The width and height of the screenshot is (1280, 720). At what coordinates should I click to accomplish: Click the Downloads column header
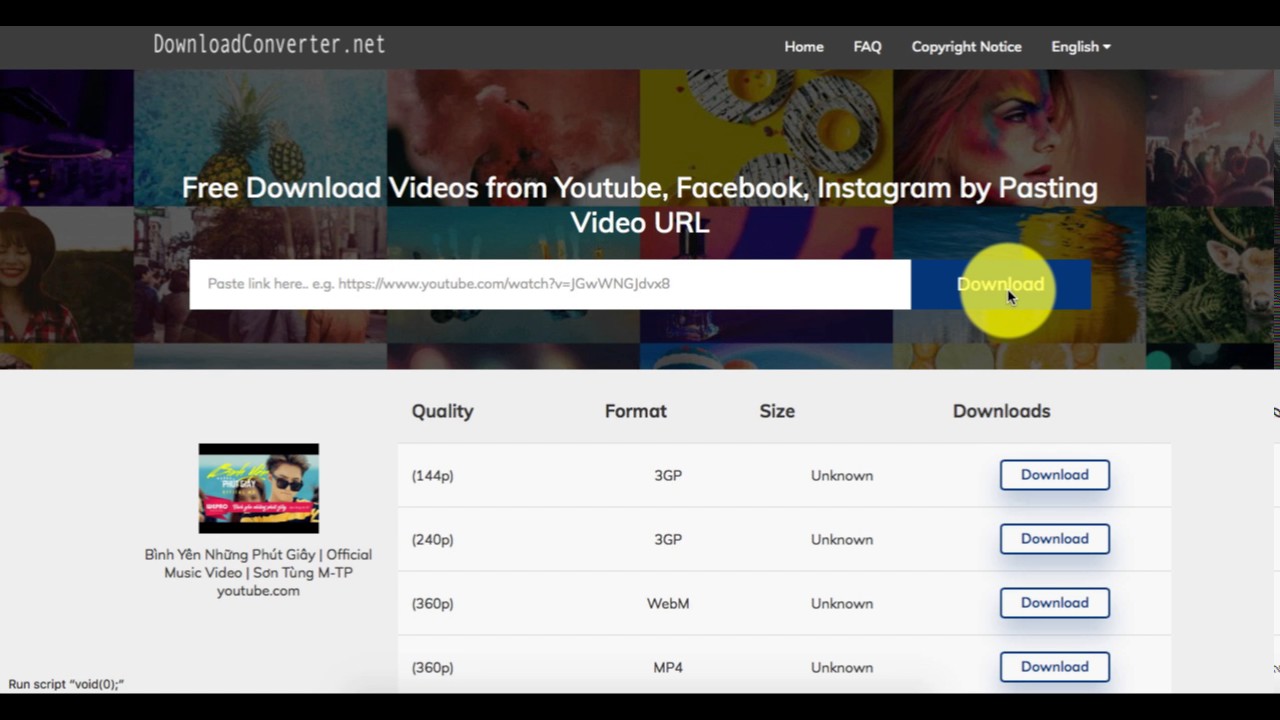coord(1001,411)
